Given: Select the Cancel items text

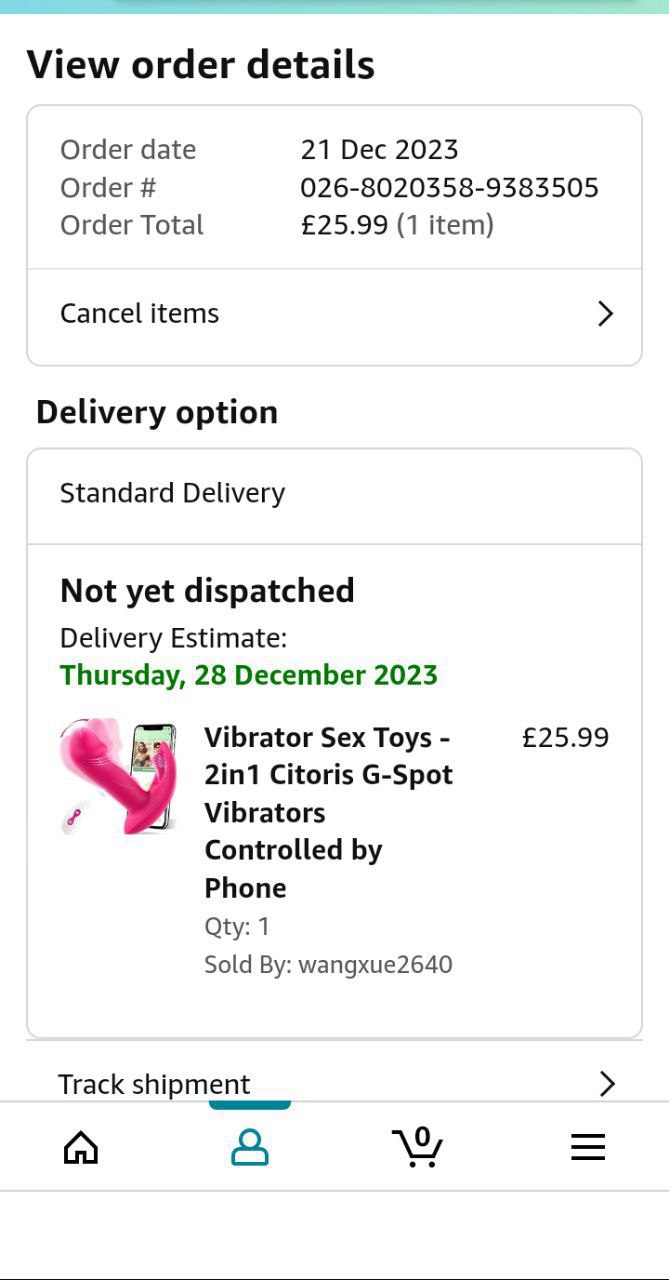Looking at the screenshot, I should (x=139, y=313).
